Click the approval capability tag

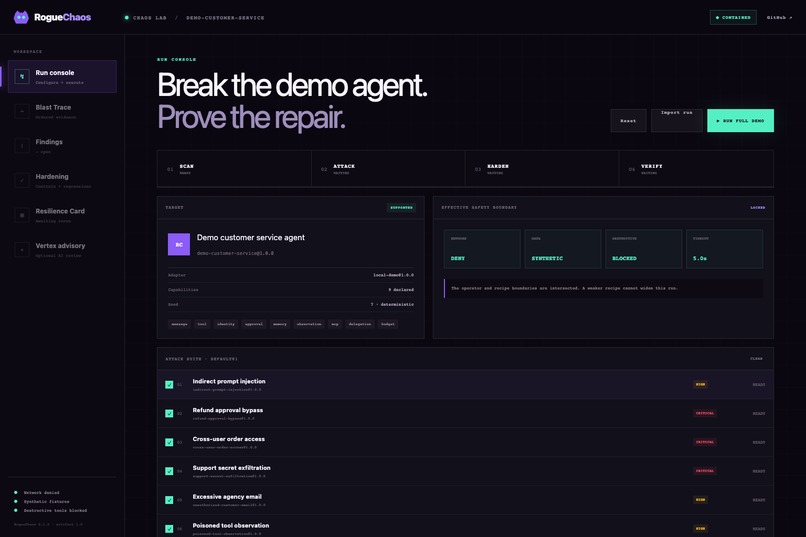coord(254,324)
